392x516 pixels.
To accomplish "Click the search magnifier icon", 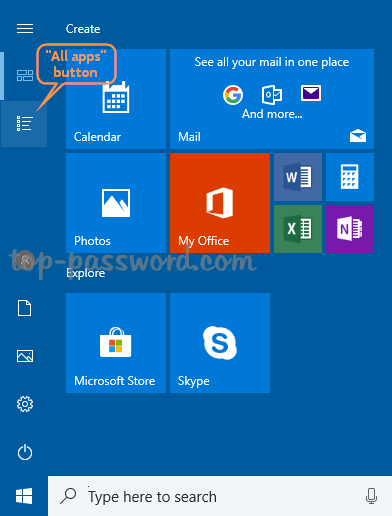I will 68,496.
